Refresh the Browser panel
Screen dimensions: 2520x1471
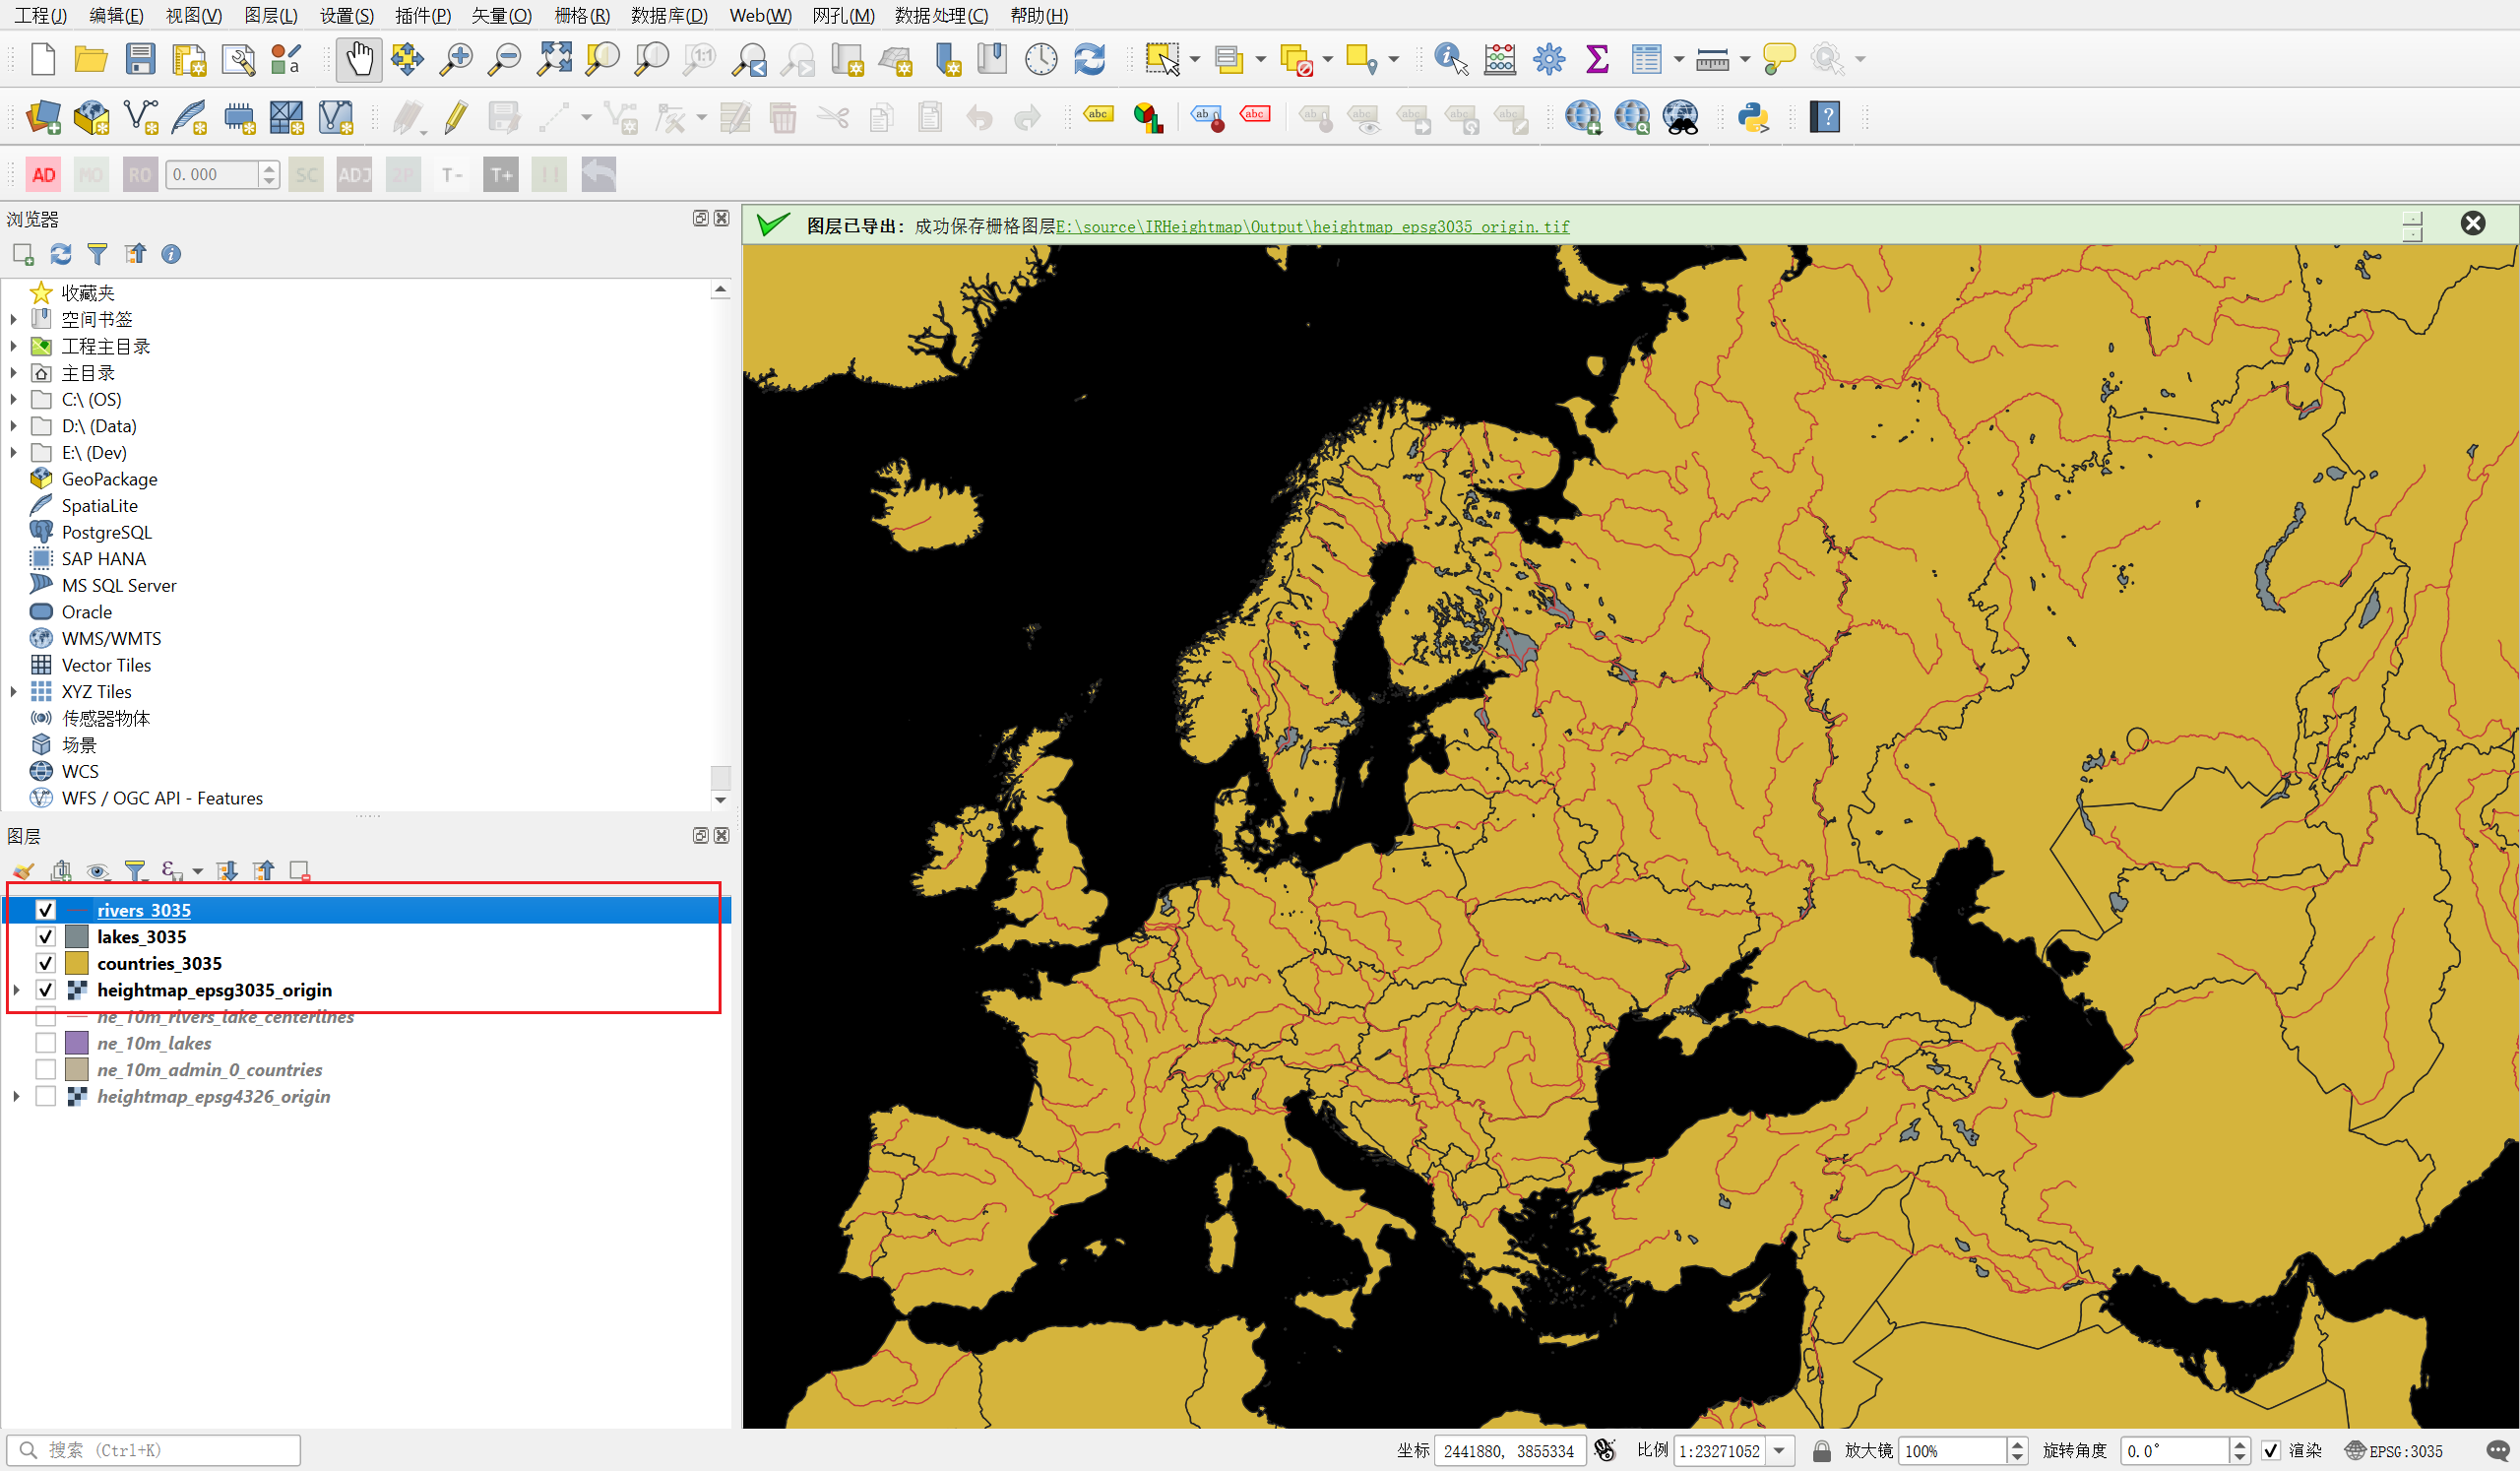tap(61, 254)
